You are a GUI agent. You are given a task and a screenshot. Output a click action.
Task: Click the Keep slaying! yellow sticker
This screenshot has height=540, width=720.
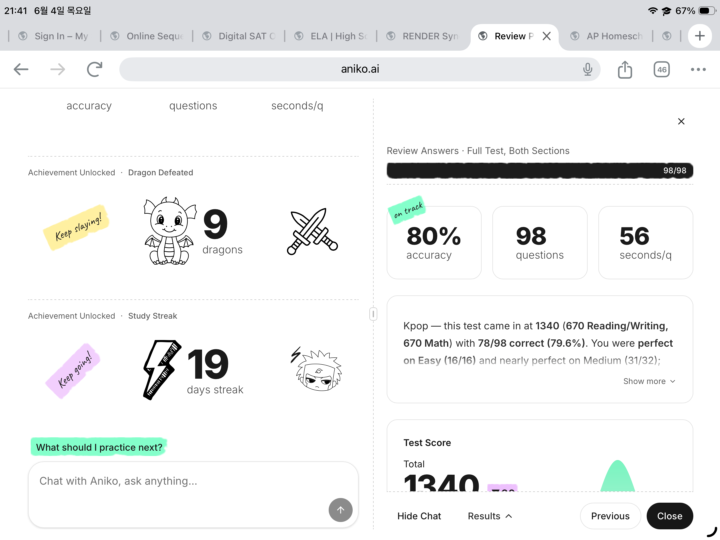pos(77,228)
